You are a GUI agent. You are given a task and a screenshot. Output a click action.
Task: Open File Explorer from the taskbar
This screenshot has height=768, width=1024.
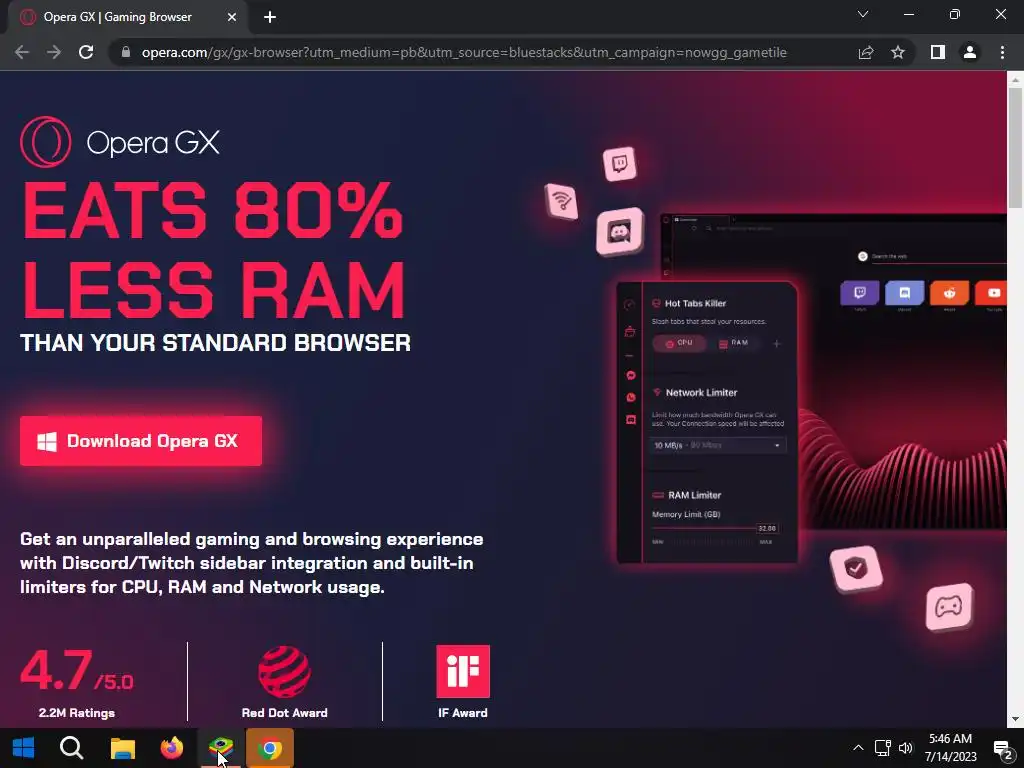(x=122, y=748)
